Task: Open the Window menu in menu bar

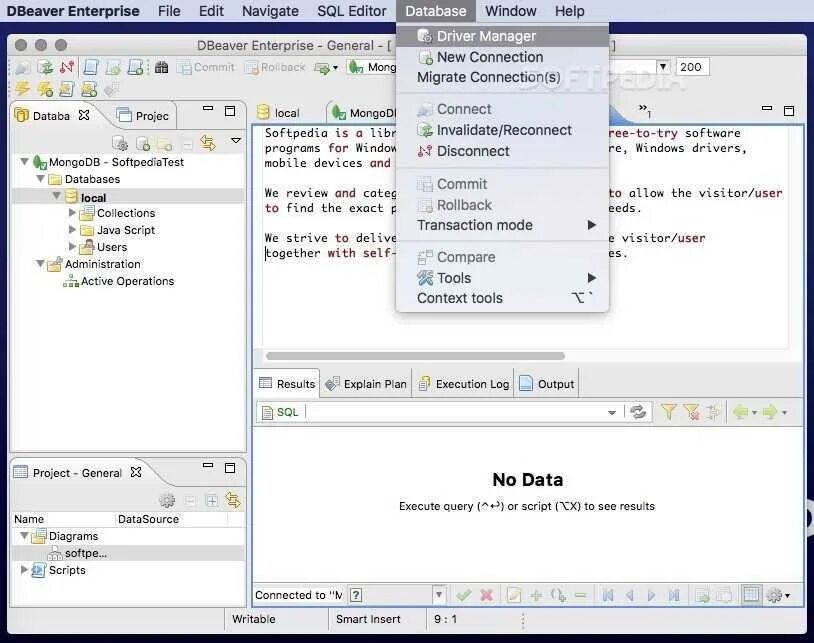Action: tap(511, 11)
